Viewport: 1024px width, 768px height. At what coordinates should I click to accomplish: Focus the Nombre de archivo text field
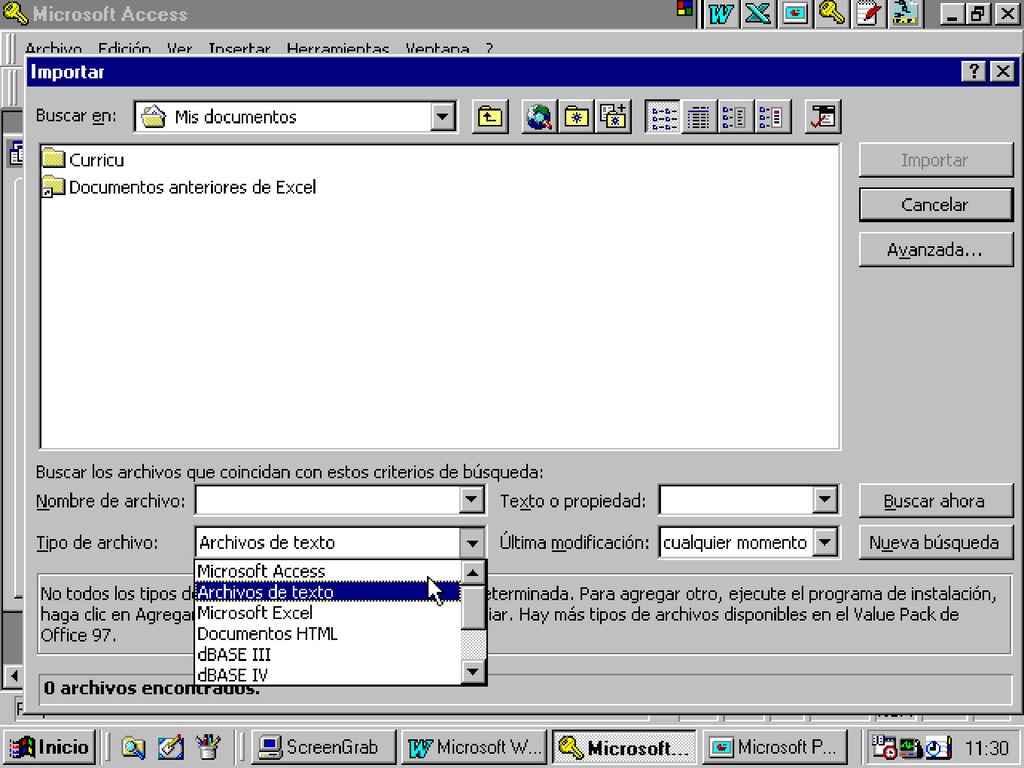[x=328, y=501]
